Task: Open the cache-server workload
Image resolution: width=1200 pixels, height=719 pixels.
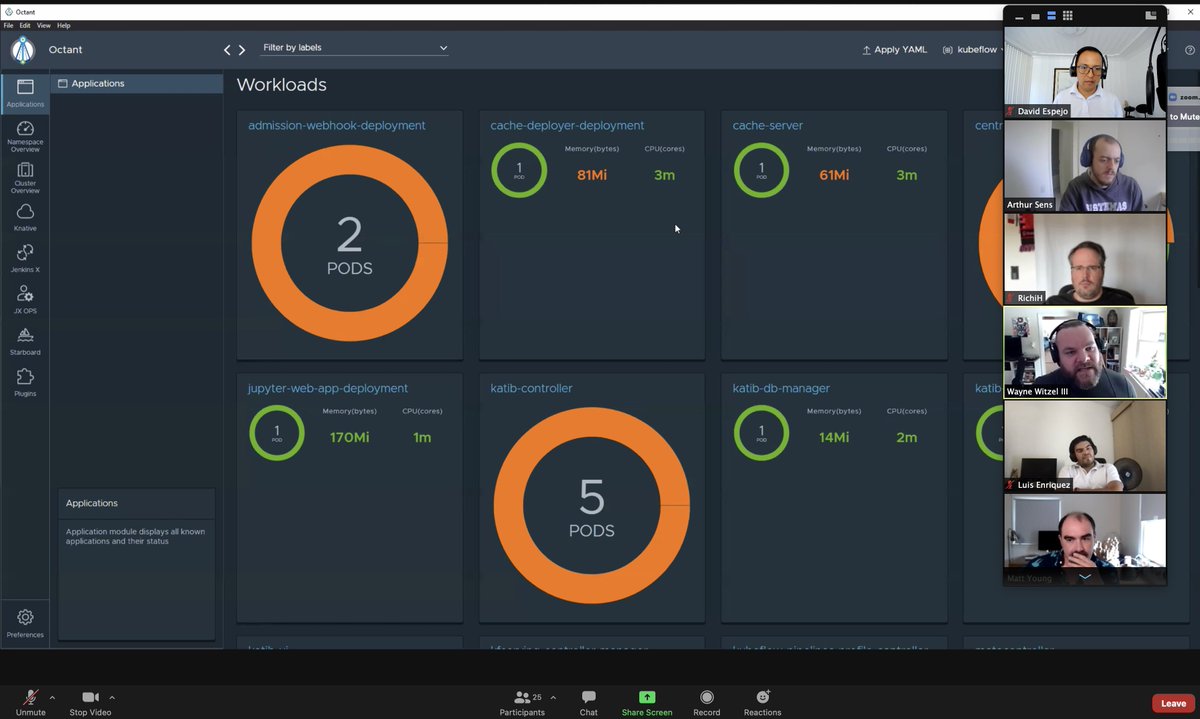Action: point(767,126)
